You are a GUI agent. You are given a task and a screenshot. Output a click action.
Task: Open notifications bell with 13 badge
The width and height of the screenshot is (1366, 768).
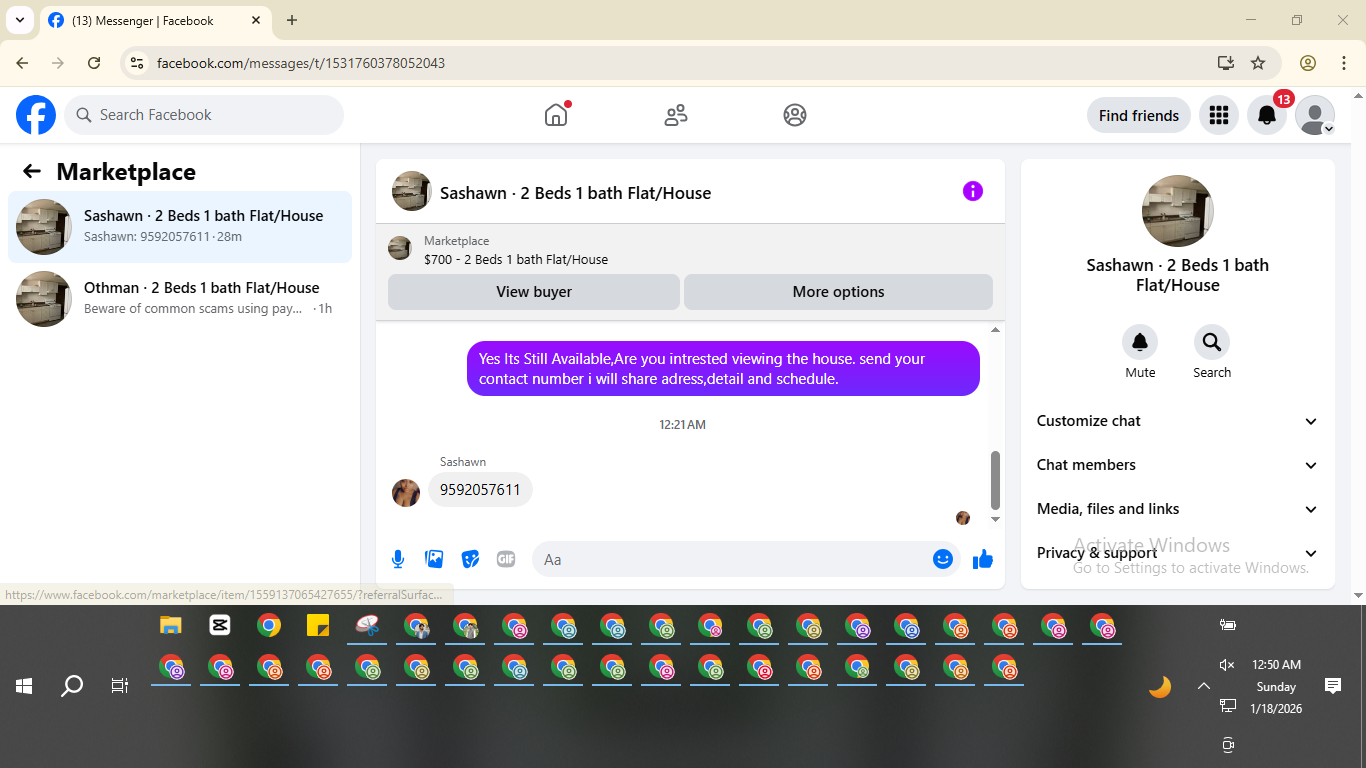1267,115
